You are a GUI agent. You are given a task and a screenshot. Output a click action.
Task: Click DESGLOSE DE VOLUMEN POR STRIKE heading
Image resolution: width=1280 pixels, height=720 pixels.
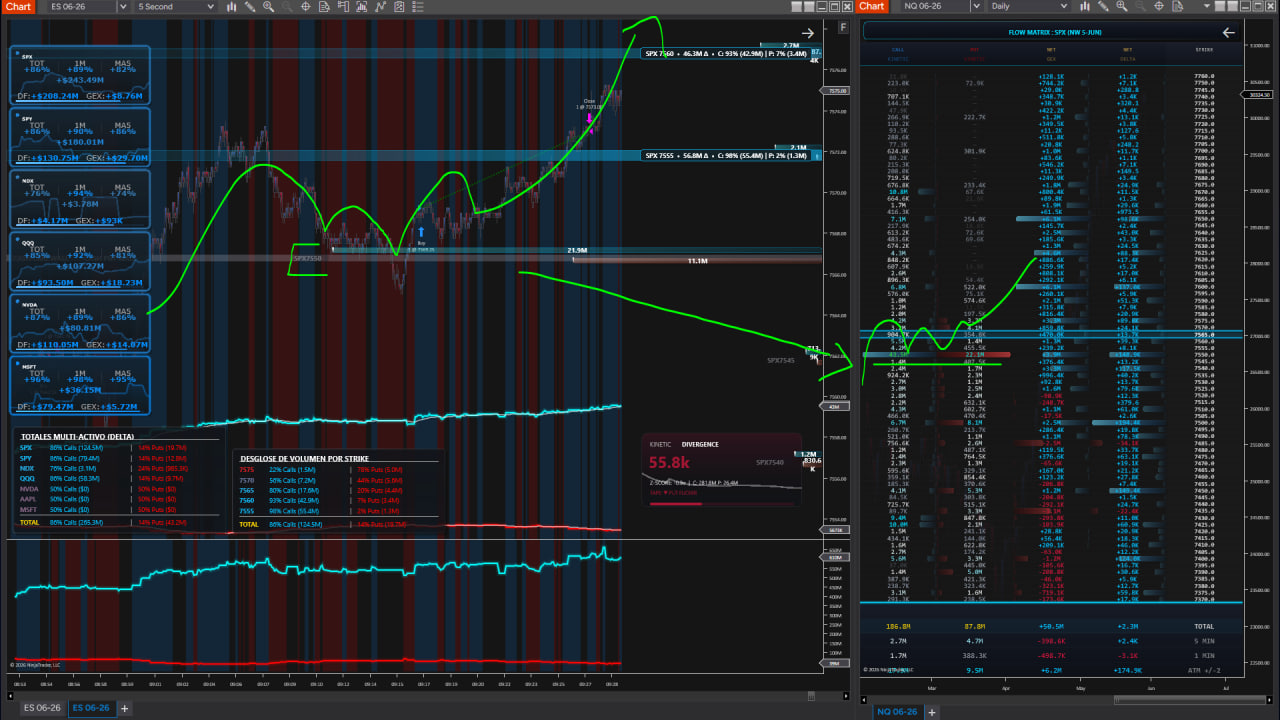click(304, 458)
